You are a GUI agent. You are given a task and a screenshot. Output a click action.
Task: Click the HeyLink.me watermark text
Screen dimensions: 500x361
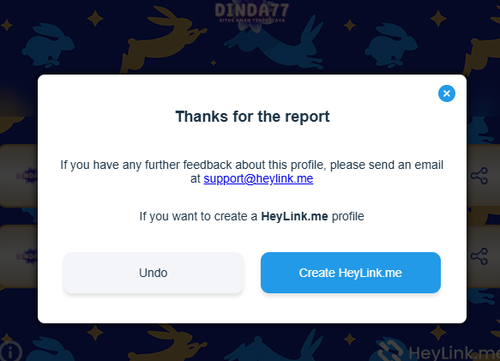click(x=454, y=353)
